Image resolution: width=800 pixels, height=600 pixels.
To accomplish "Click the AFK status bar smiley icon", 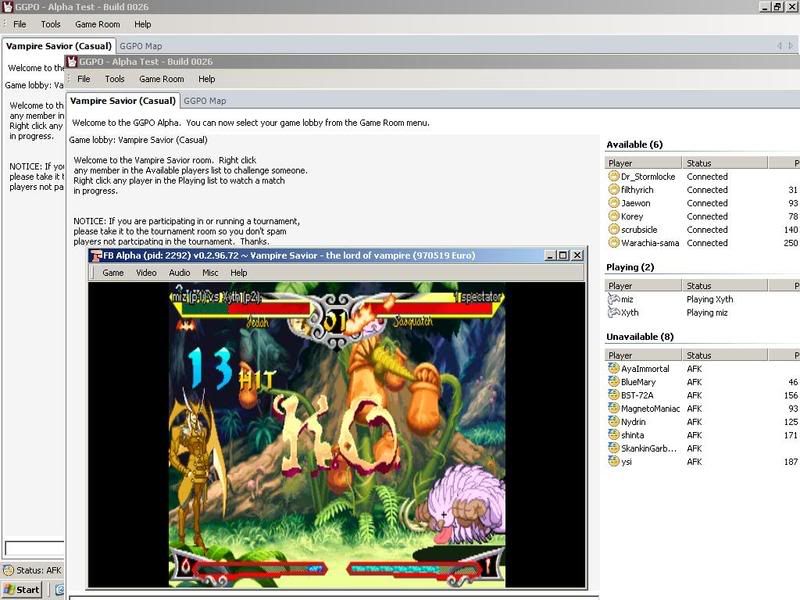I will [x=8, y=570].
